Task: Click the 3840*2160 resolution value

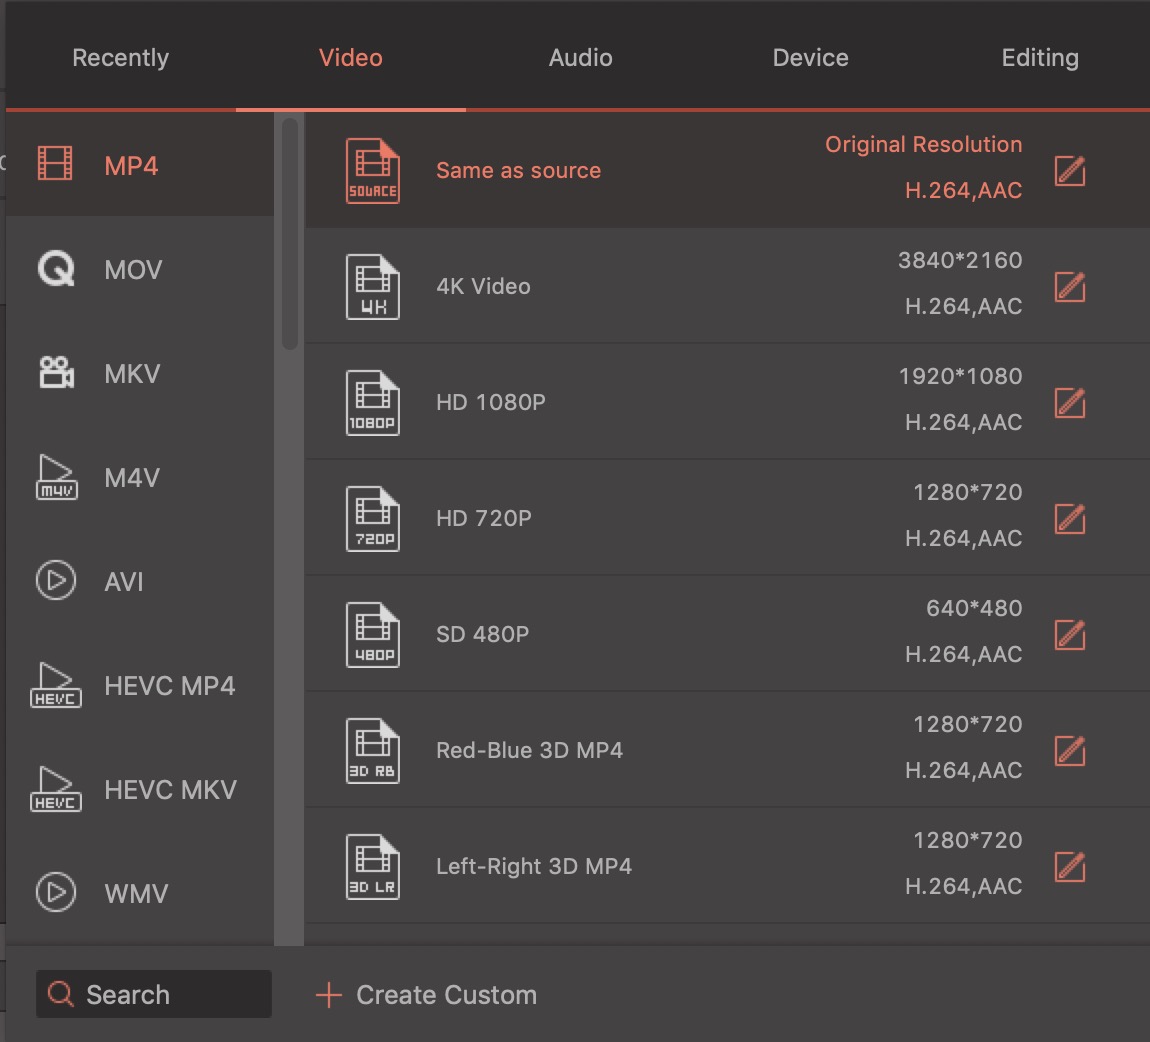Action: [x=960, y=260]
